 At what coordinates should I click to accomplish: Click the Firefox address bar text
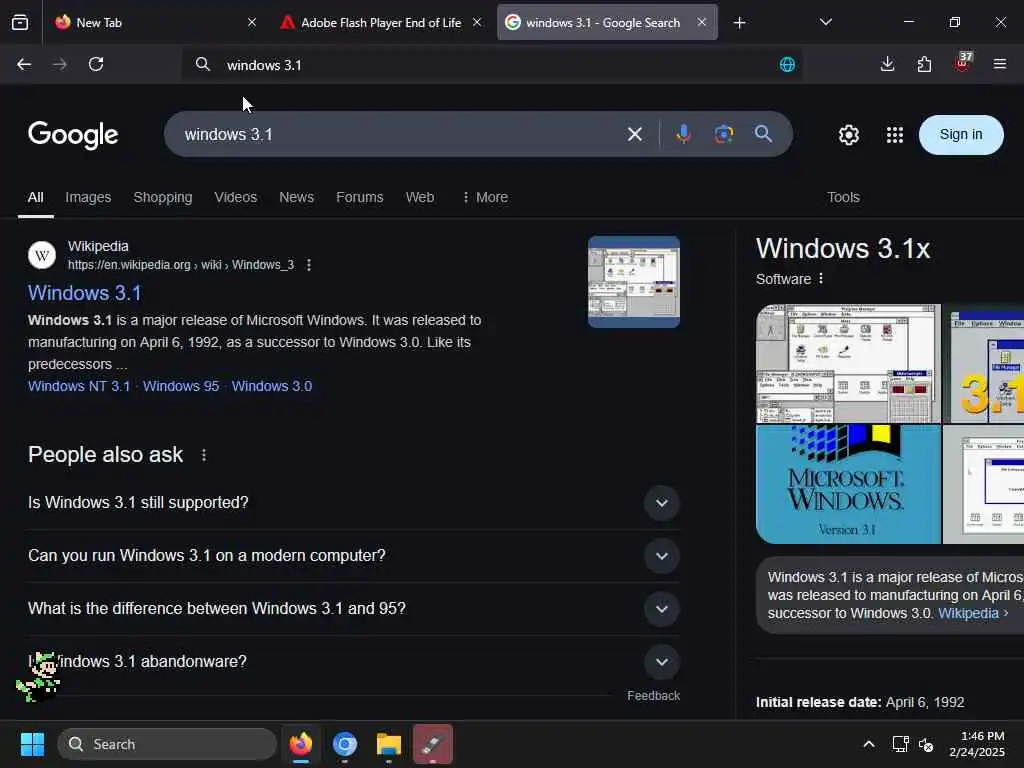pyautogui.click(x=264, y=65)
